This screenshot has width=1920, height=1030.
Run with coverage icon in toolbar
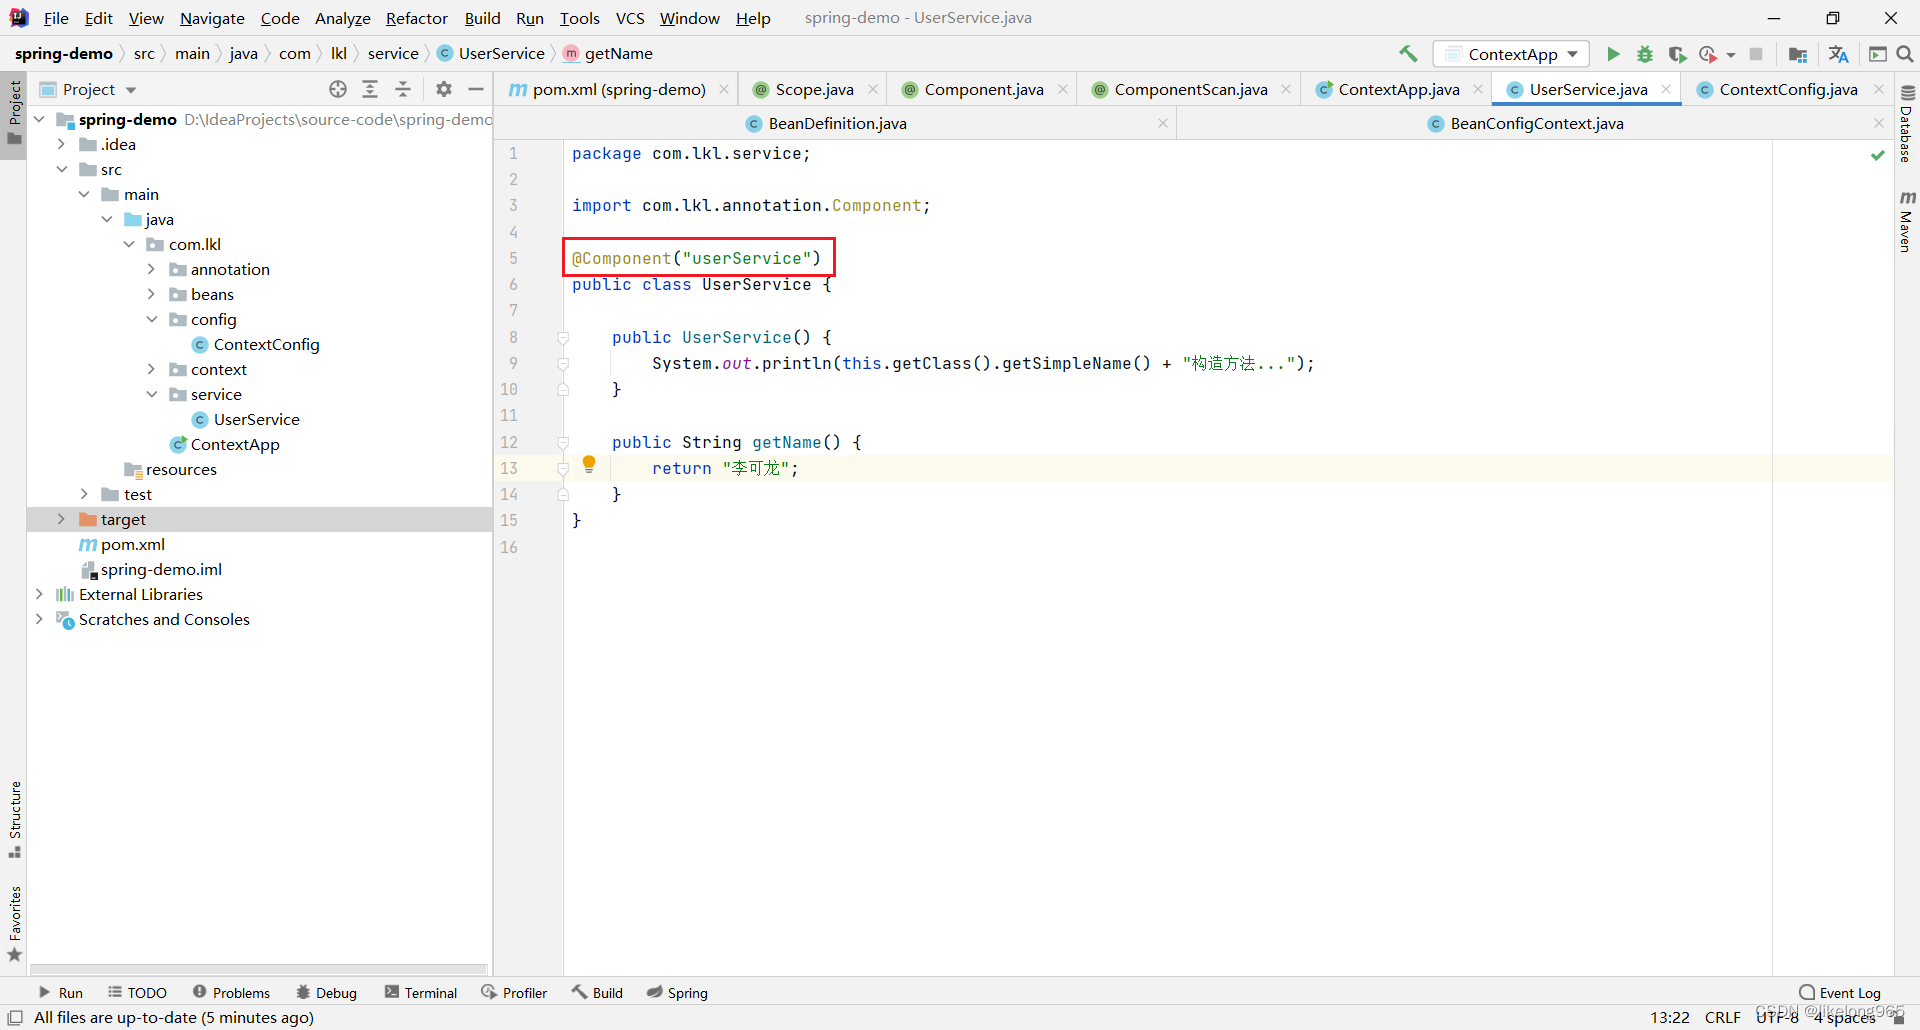coord(1677,54)
